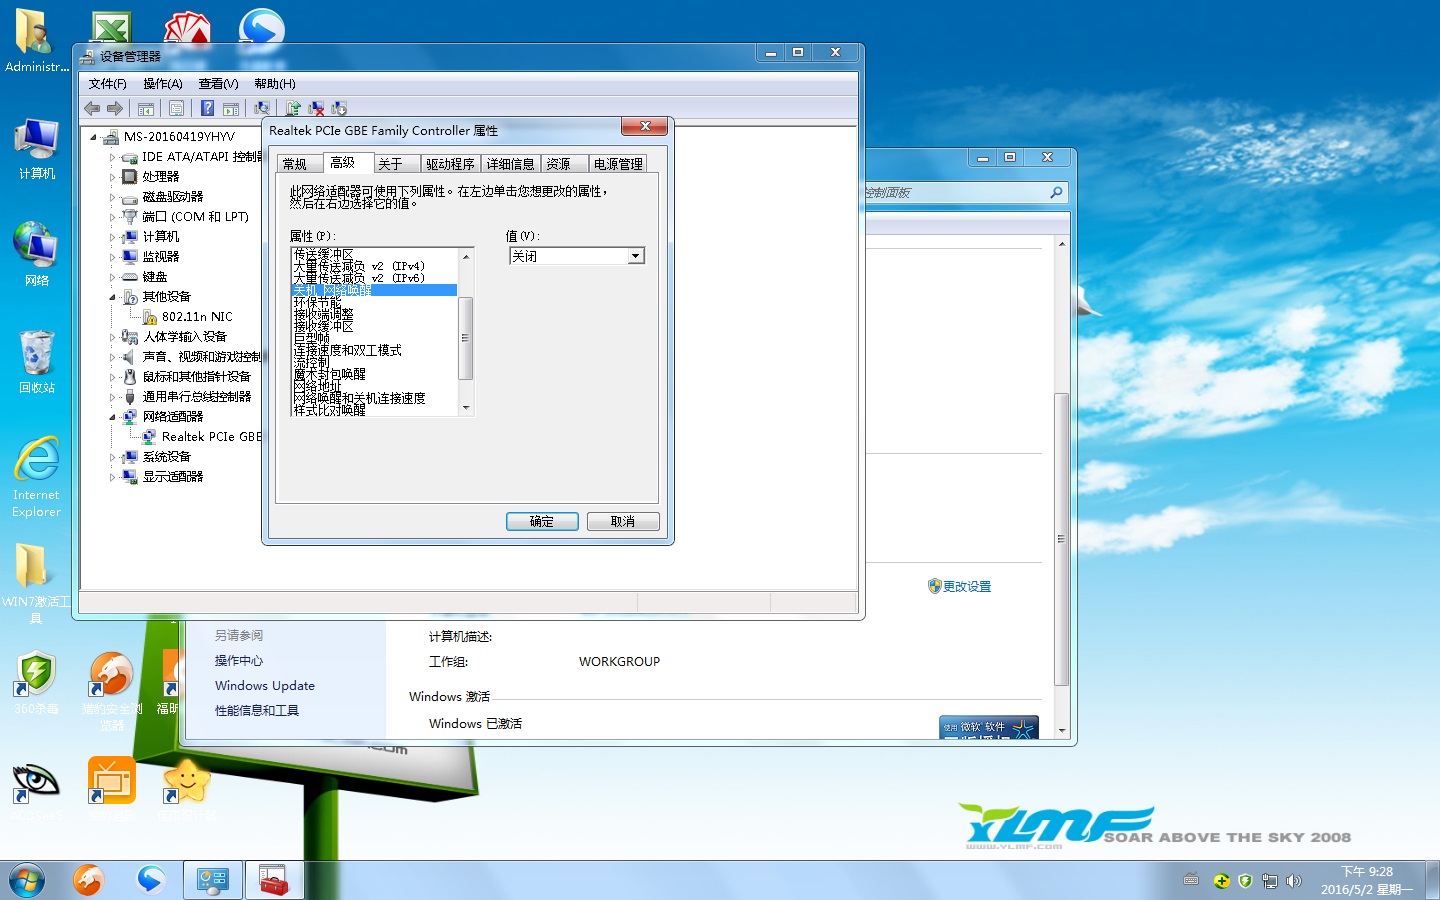Click the Control Panel search box
The image size is (1440, 900).
pos(966,192)
